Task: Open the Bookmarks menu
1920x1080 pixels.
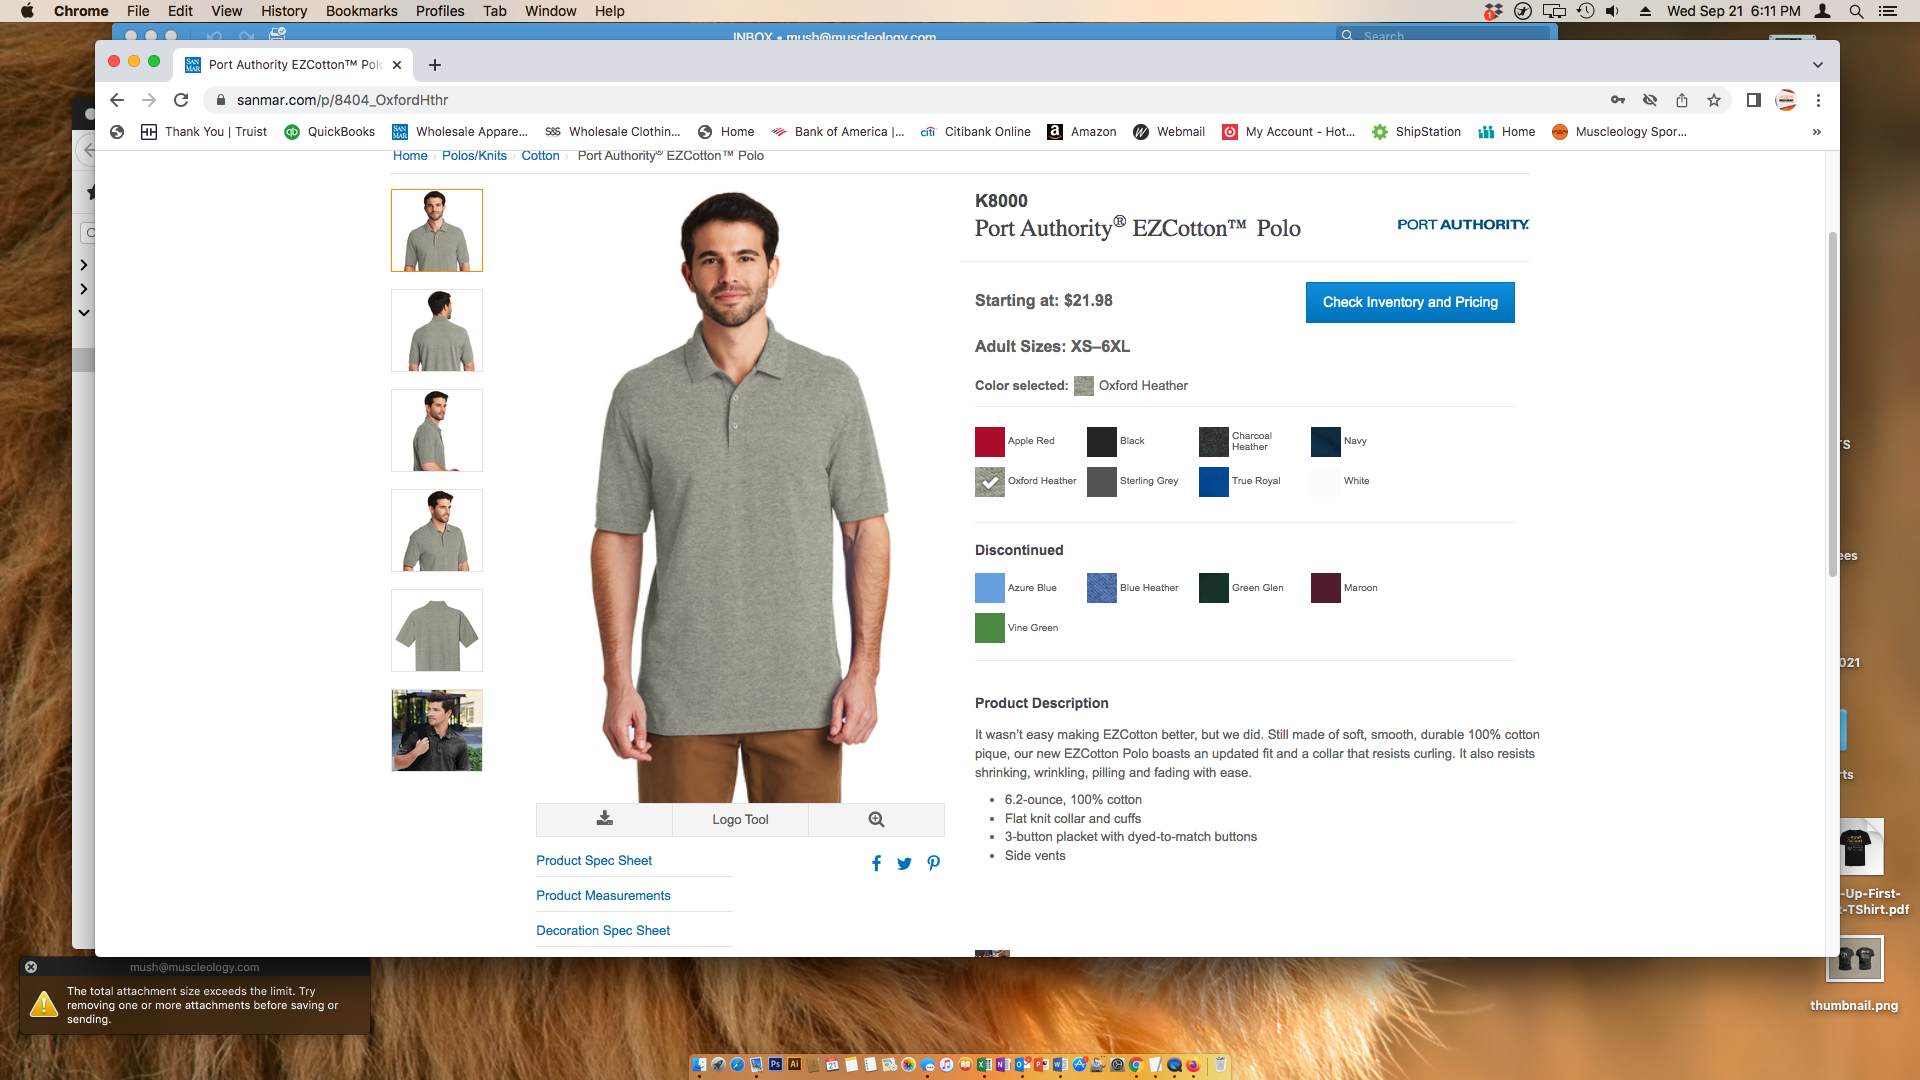Action: [361, 11]
